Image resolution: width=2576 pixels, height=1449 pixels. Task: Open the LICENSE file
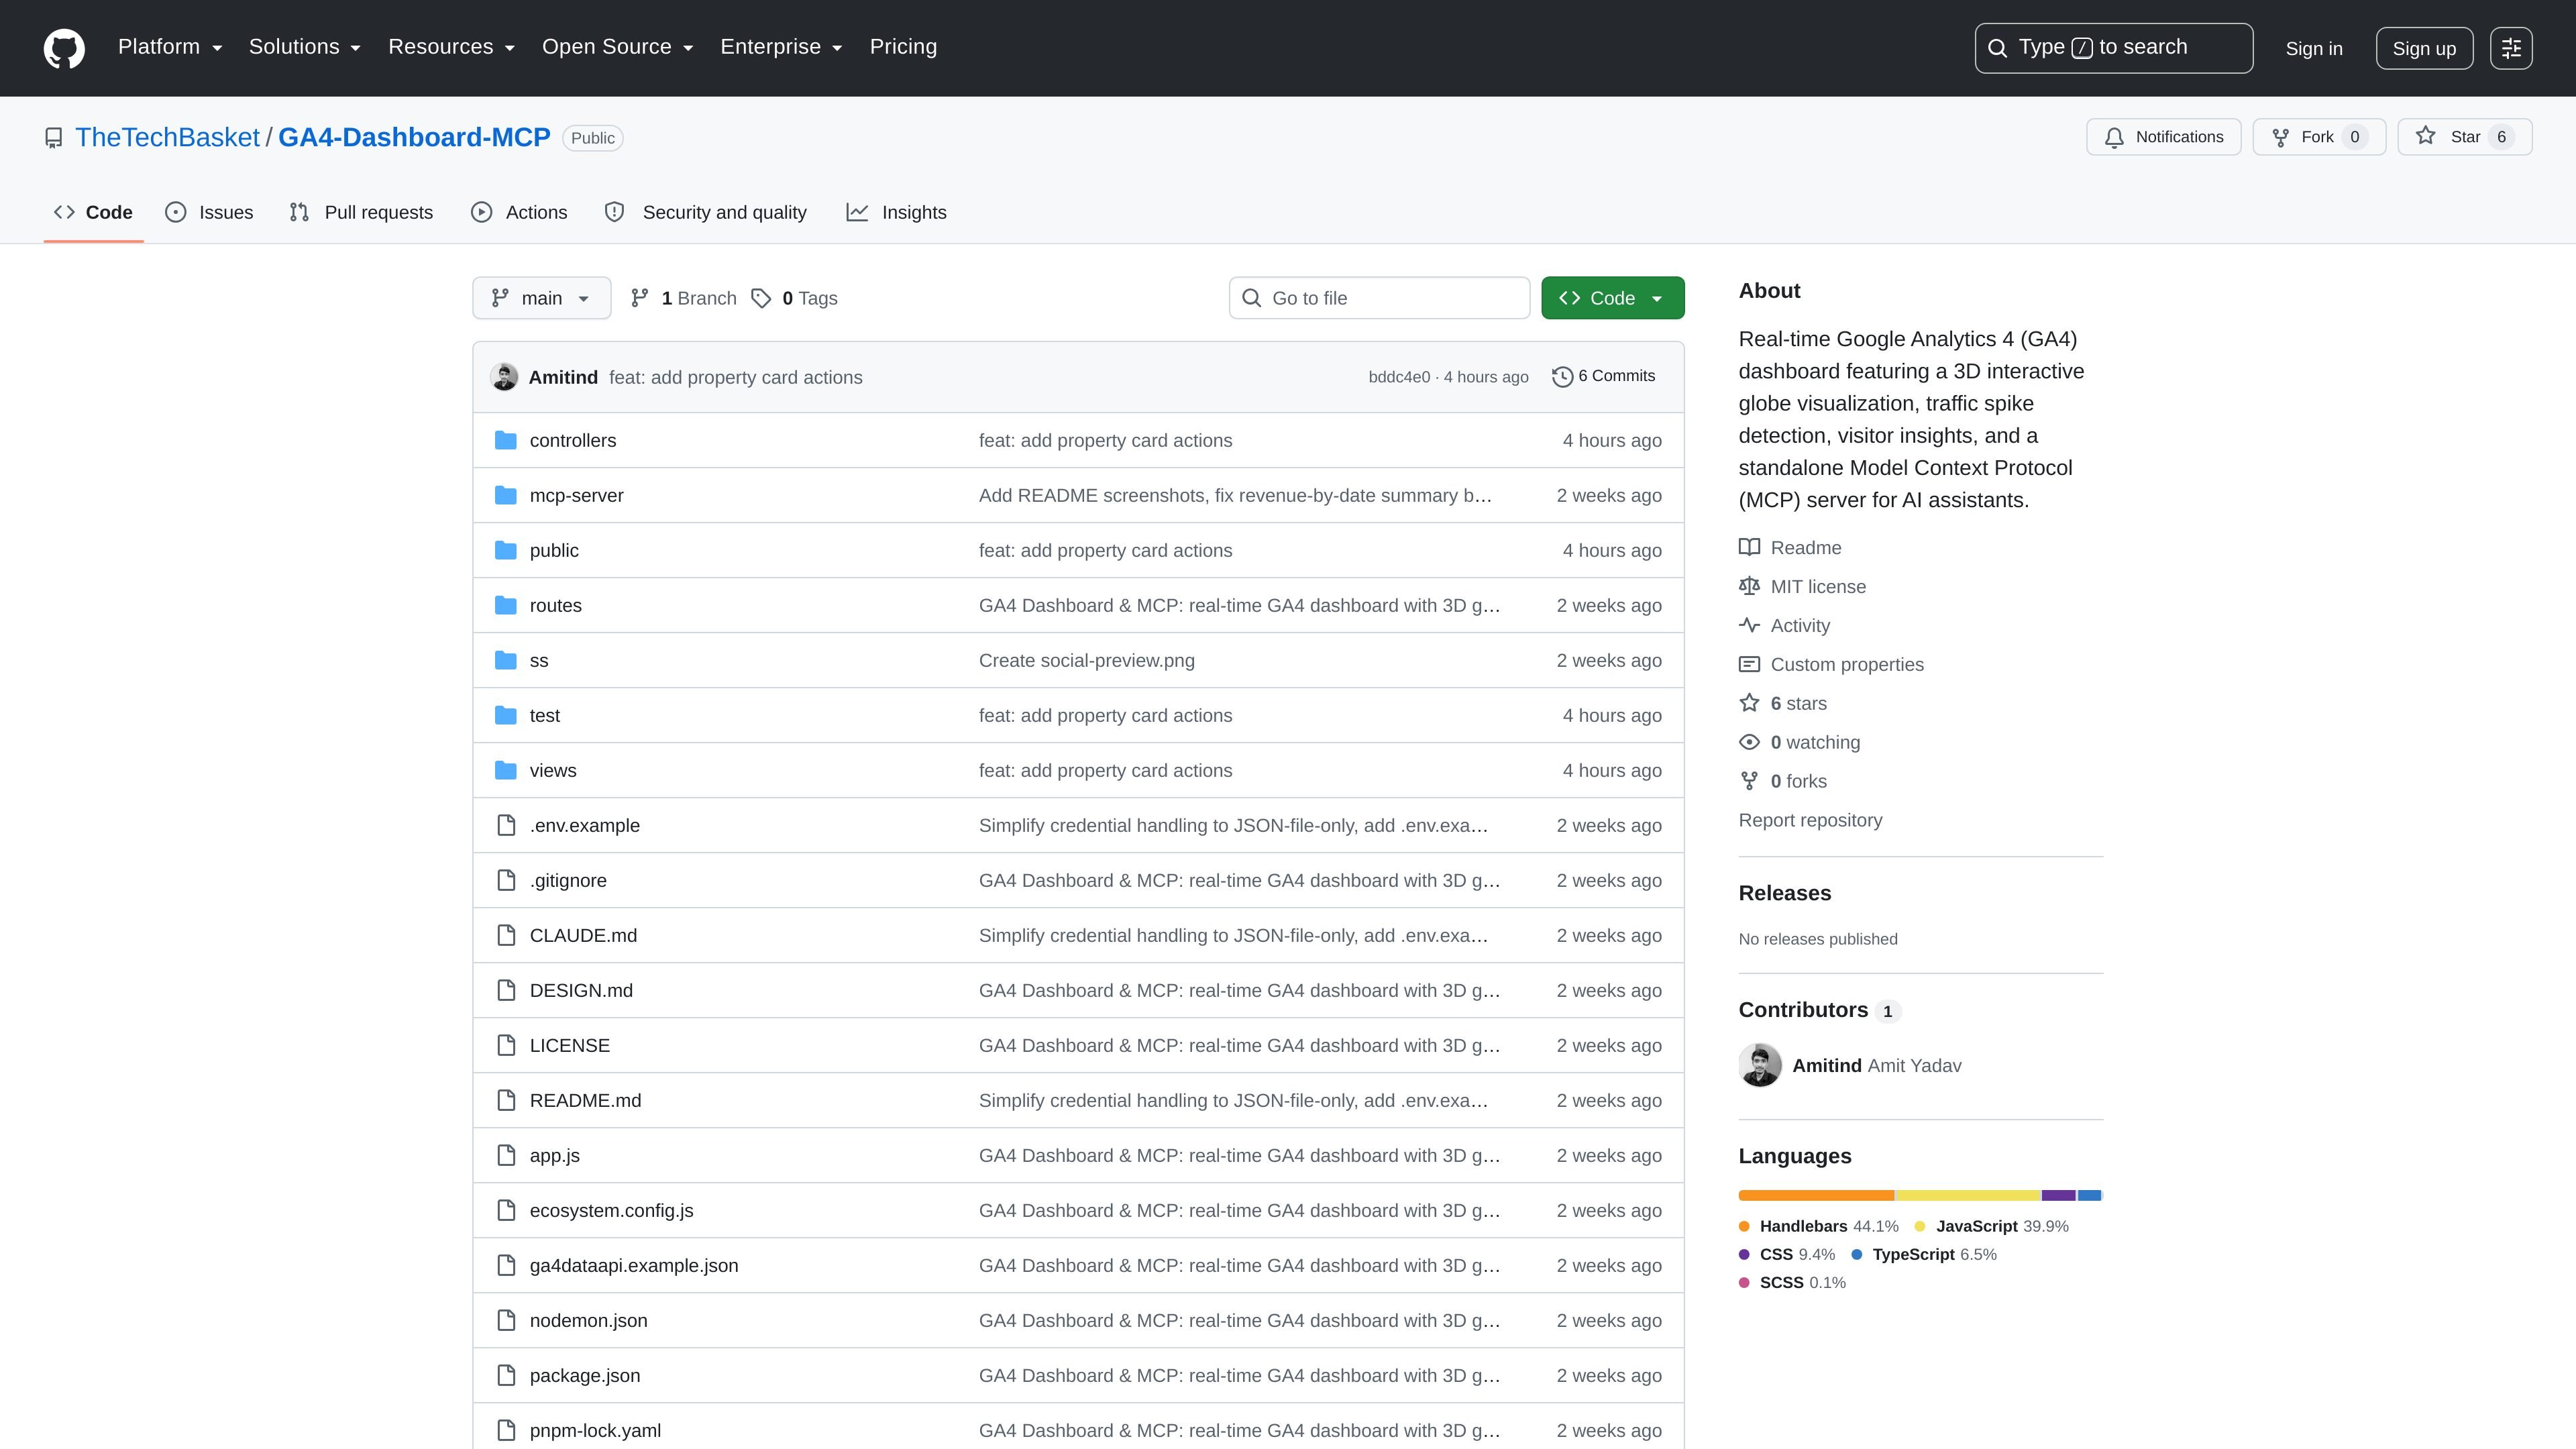[569, 1045]
